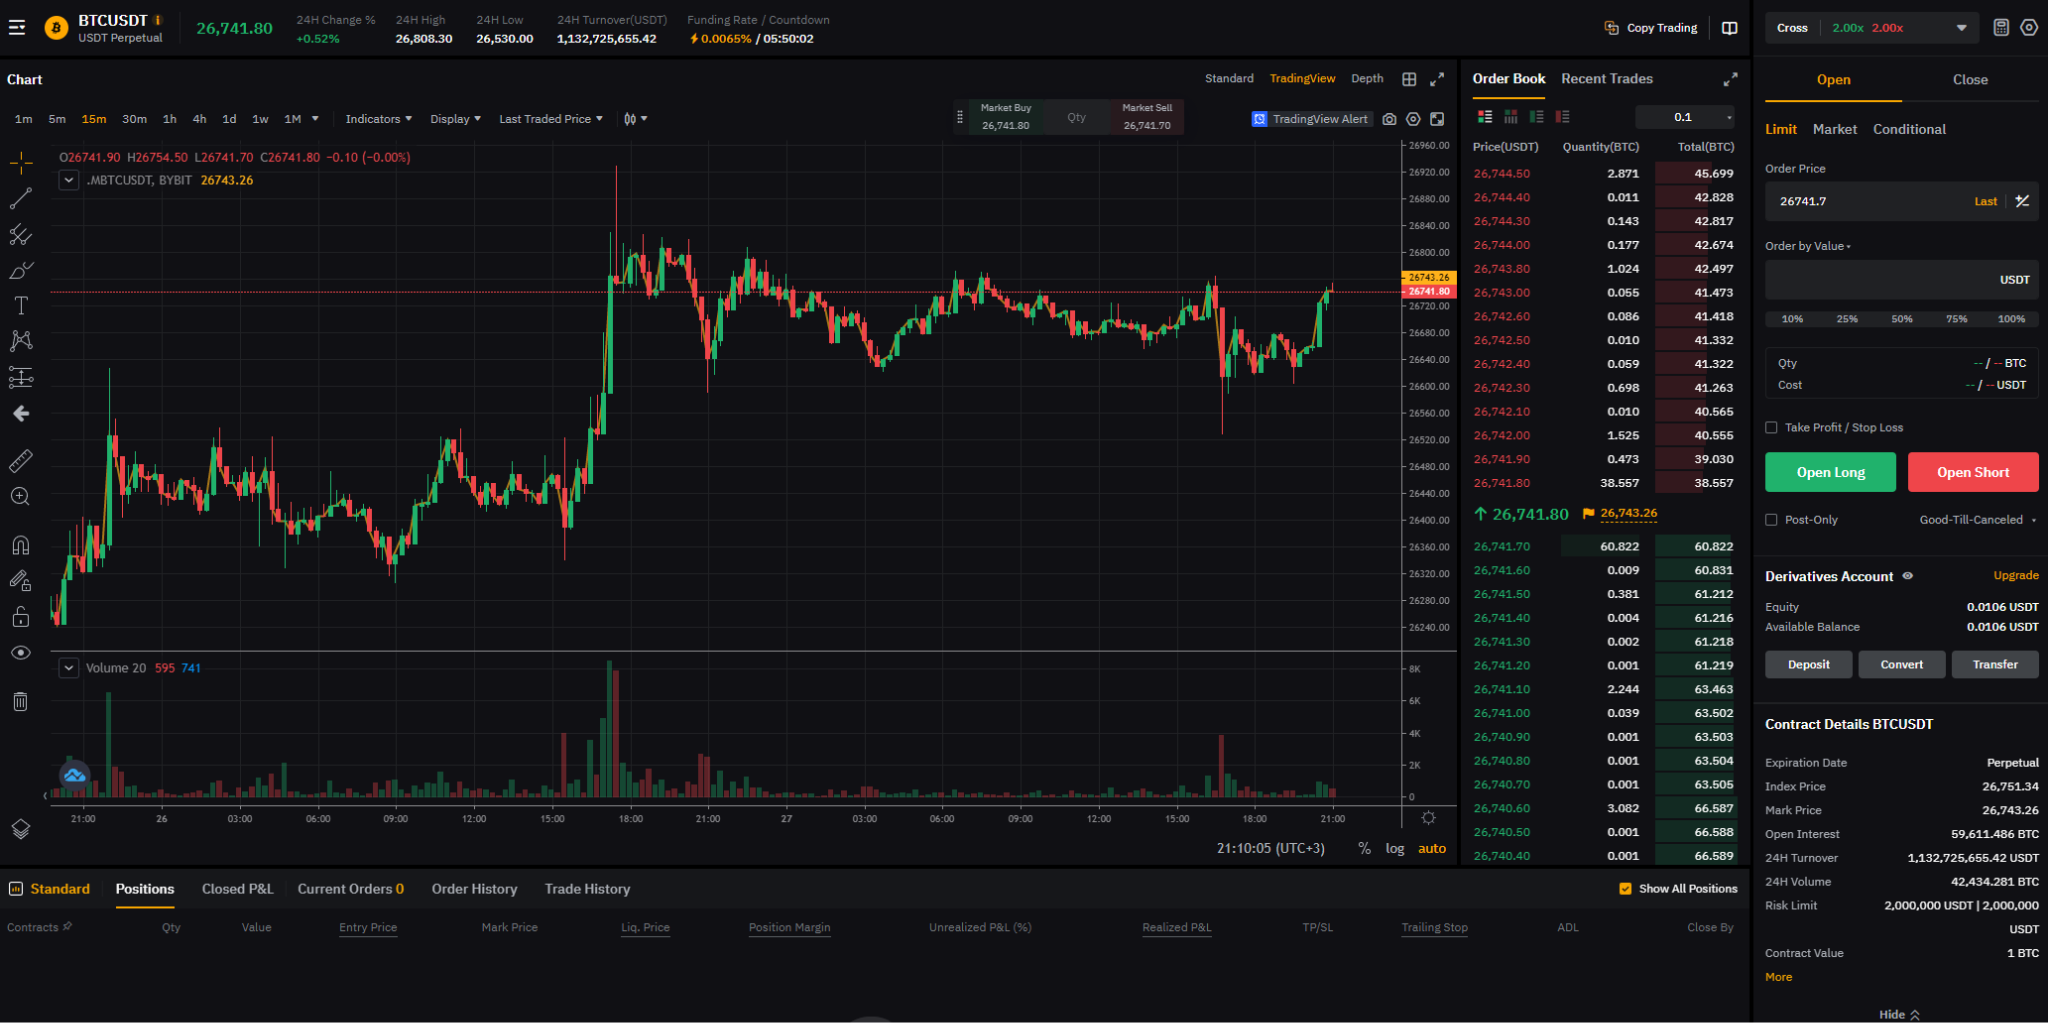
Task: Switch to the Recent Trades tab
Action: point(1607,79)
